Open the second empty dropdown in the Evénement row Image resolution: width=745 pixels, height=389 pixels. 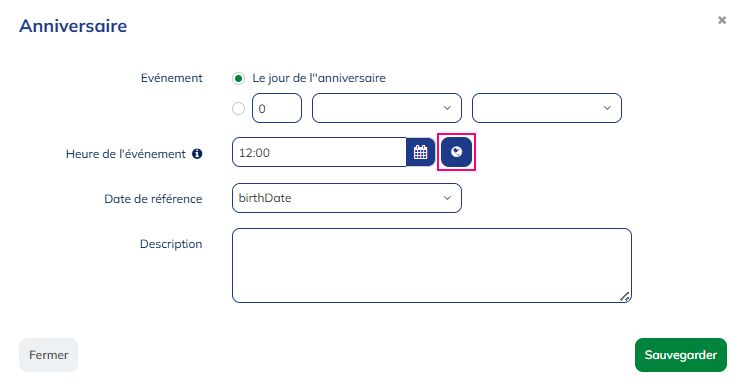click(546, 108)
